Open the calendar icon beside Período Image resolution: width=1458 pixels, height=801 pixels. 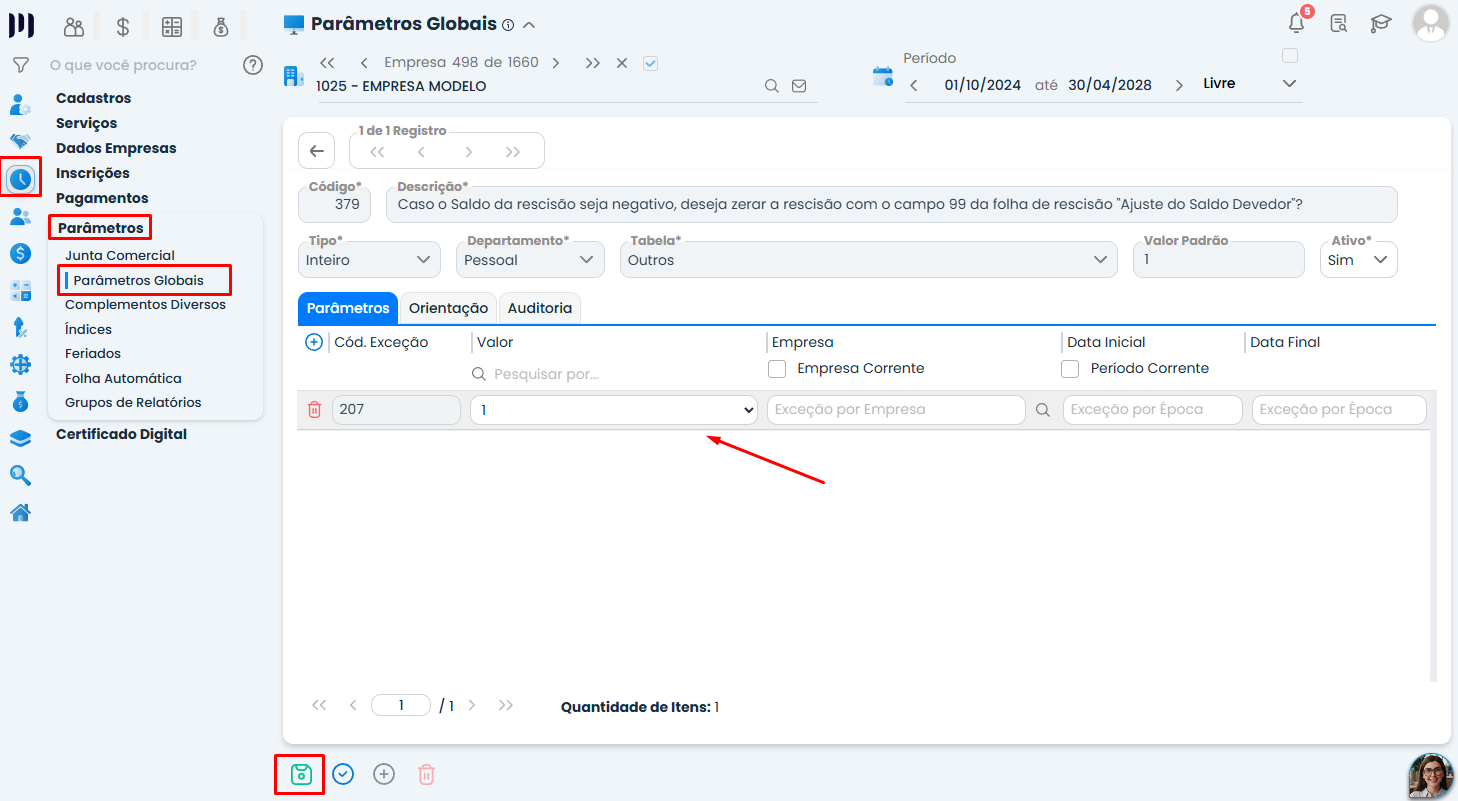click(883, 76)
